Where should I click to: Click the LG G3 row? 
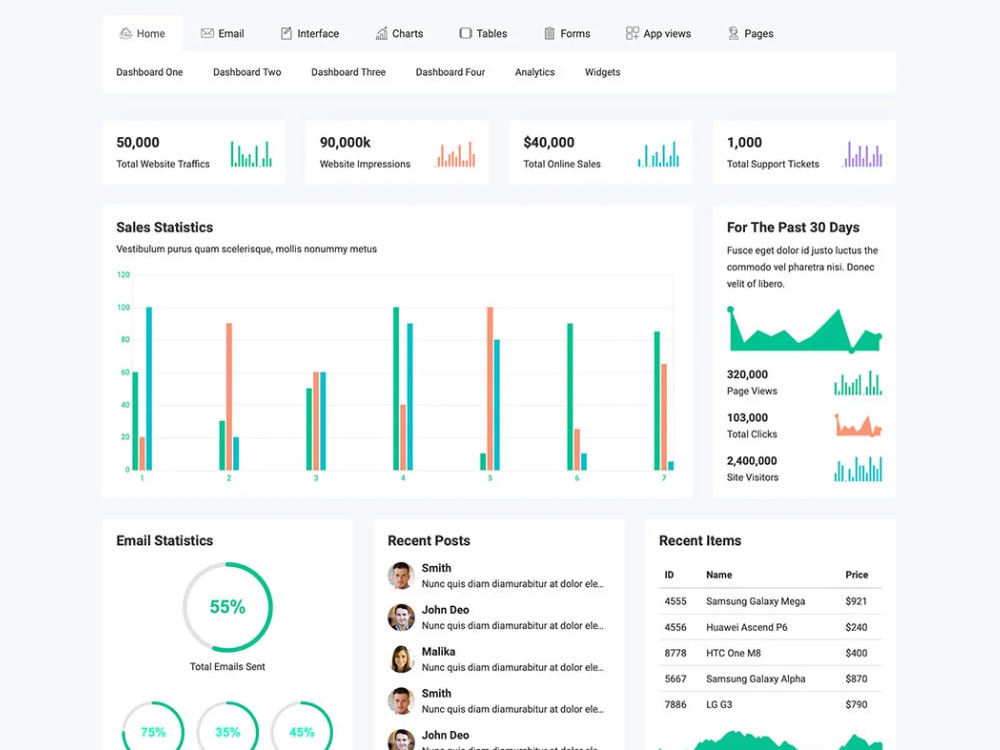click(x=770, y=704)
